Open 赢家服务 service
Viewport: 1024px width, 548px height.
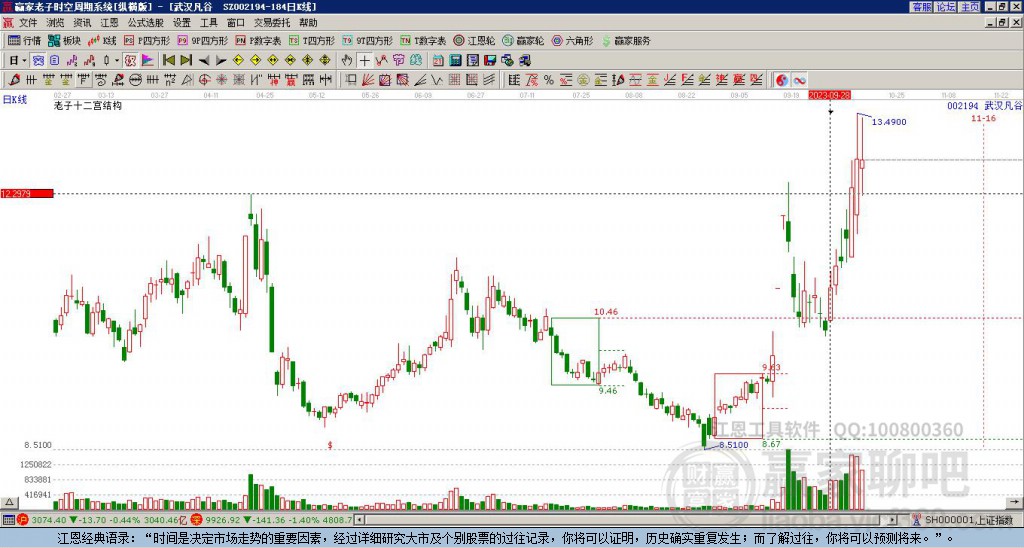pyautogui.click(x=626, y=40)
